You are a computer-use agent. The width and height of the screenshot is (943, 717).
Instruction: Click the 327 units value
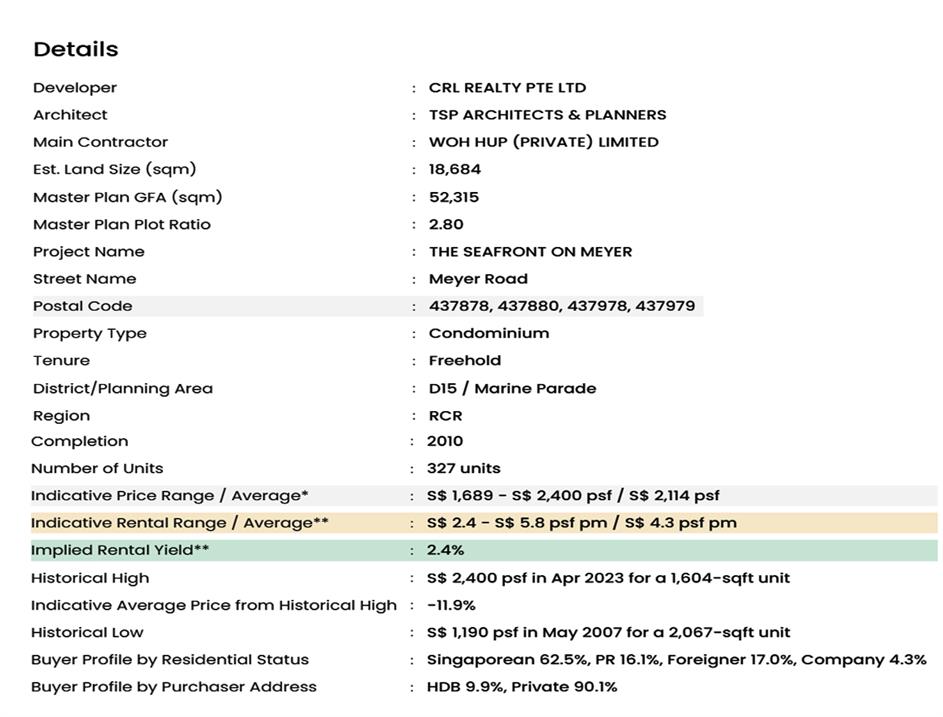pos(463,468)
